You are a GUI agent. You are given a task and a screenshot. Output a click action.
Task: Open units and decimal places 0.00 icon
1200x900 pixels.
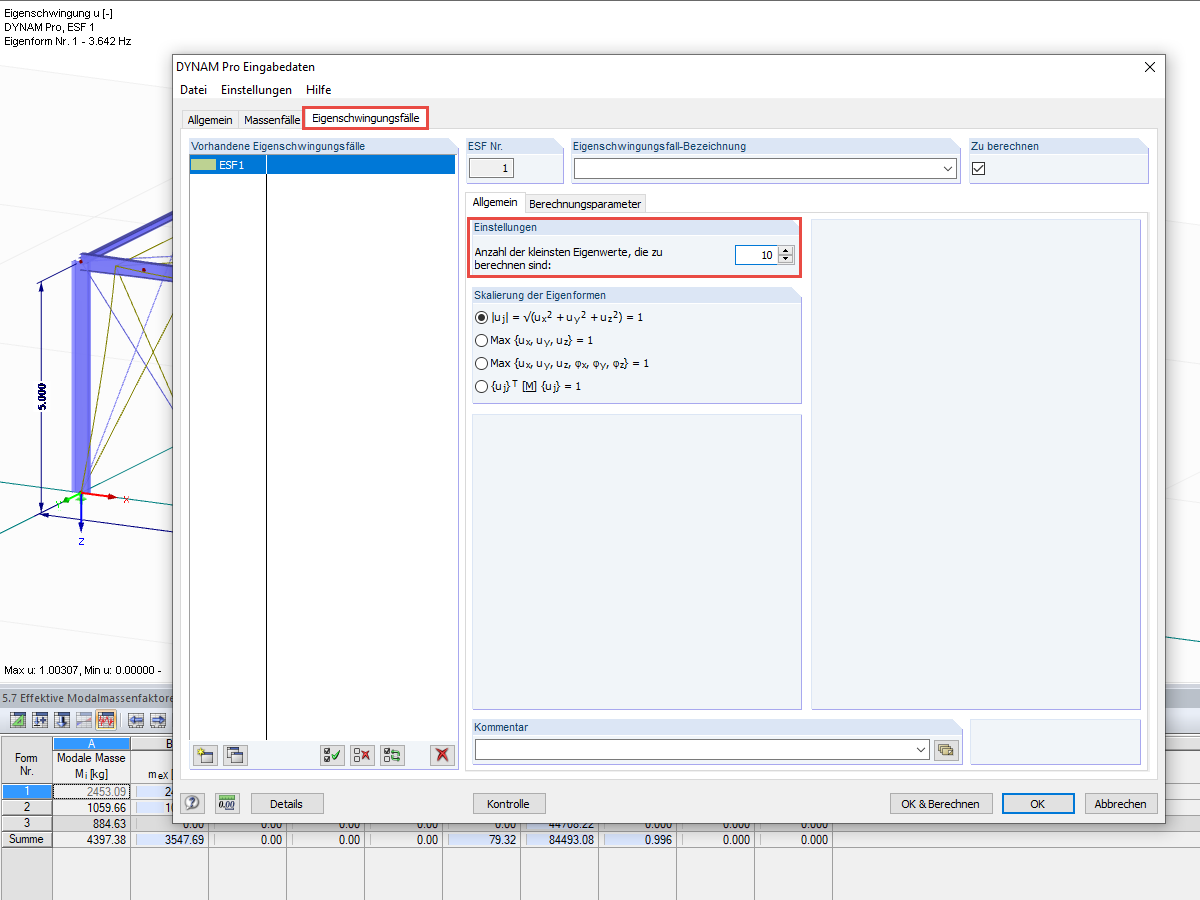pos(227,803)
